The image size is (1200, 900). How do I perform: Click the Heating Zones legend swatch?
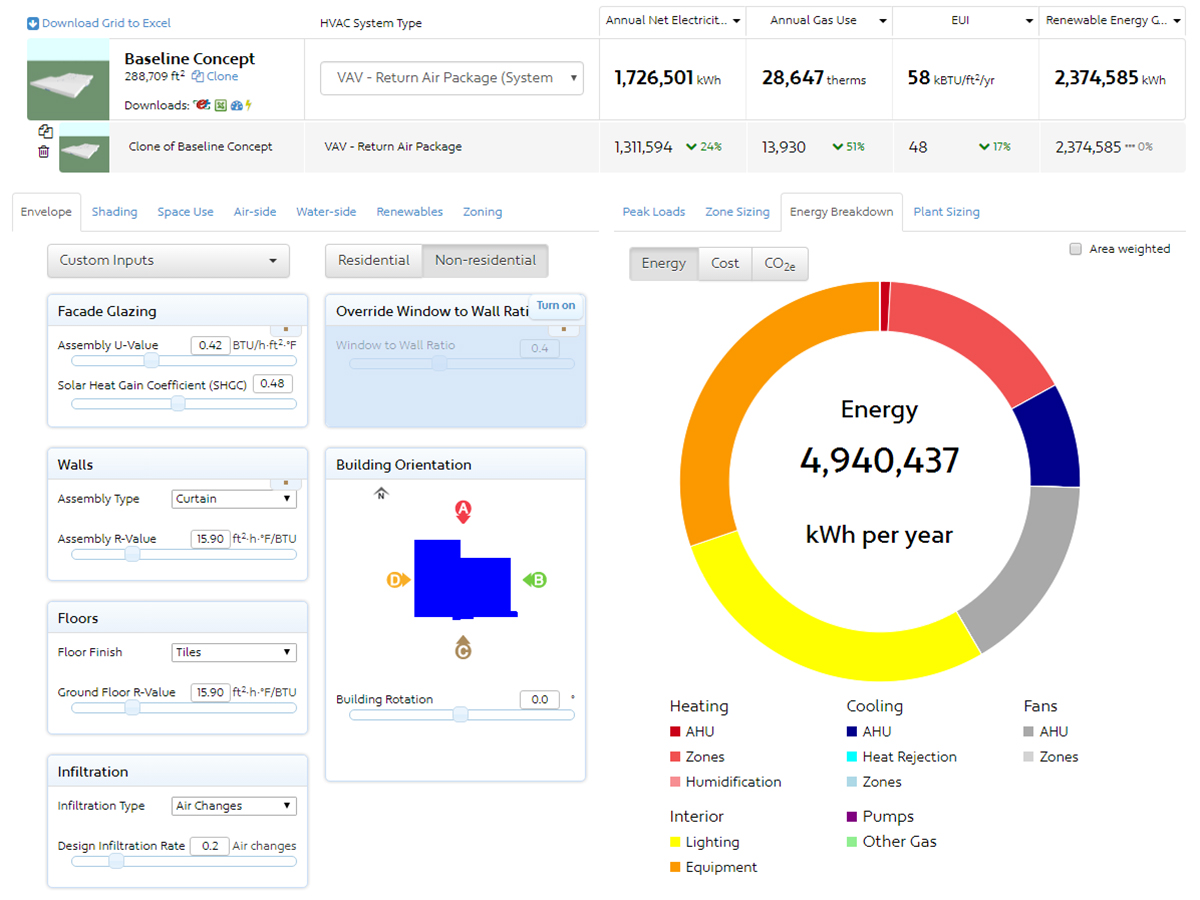[675, 757]
